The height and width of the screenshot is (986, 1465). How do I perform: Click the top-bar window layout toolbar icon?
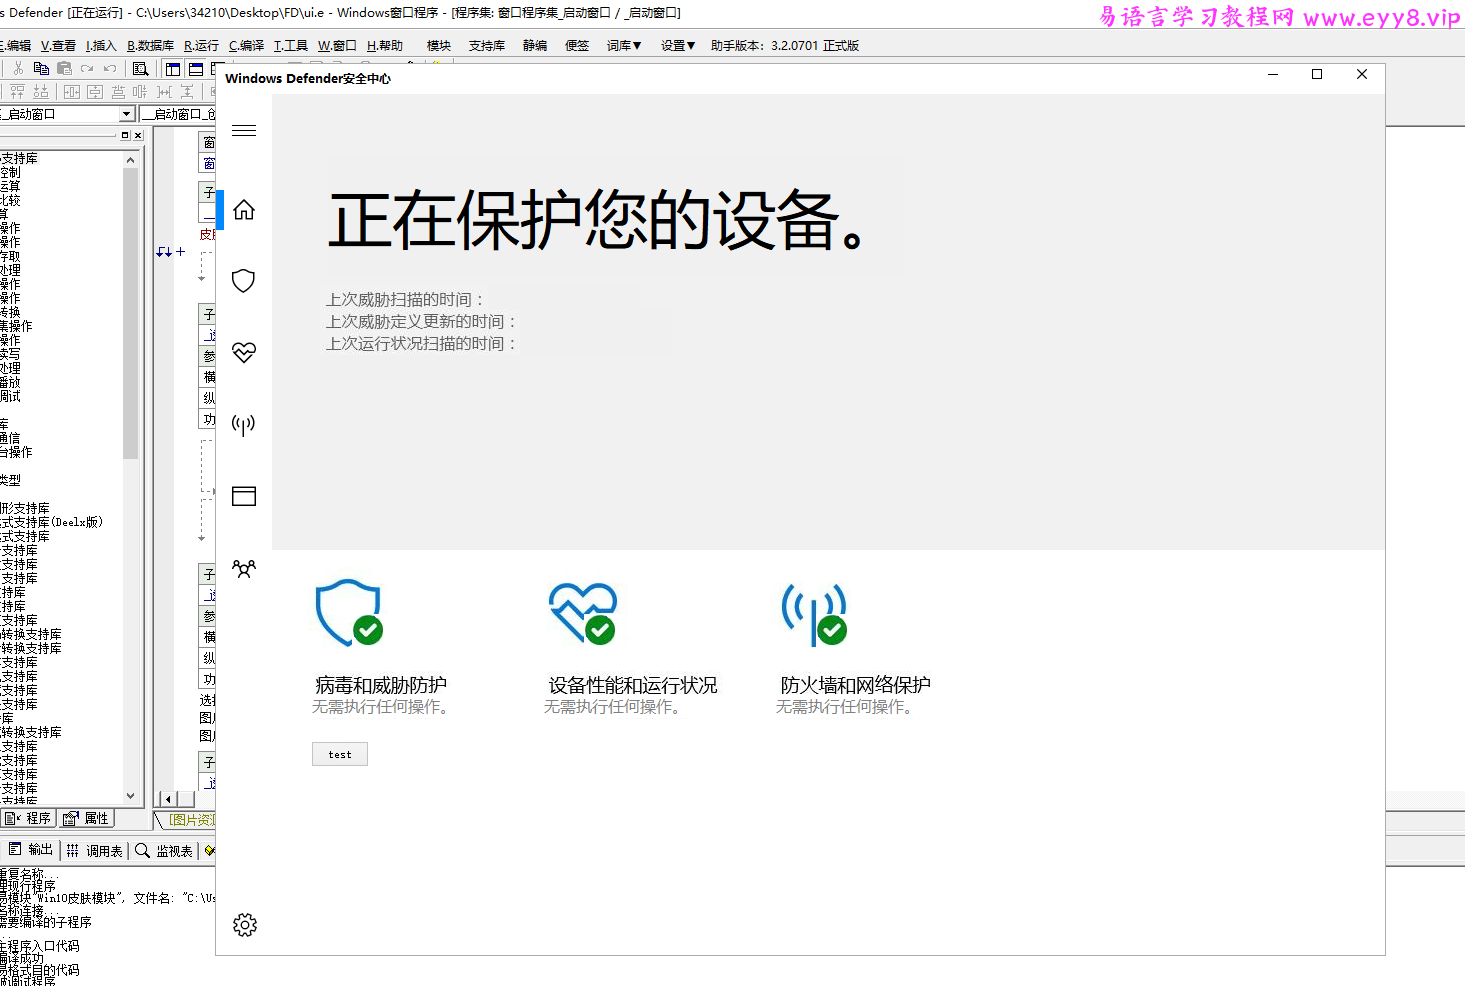[196, 69]
